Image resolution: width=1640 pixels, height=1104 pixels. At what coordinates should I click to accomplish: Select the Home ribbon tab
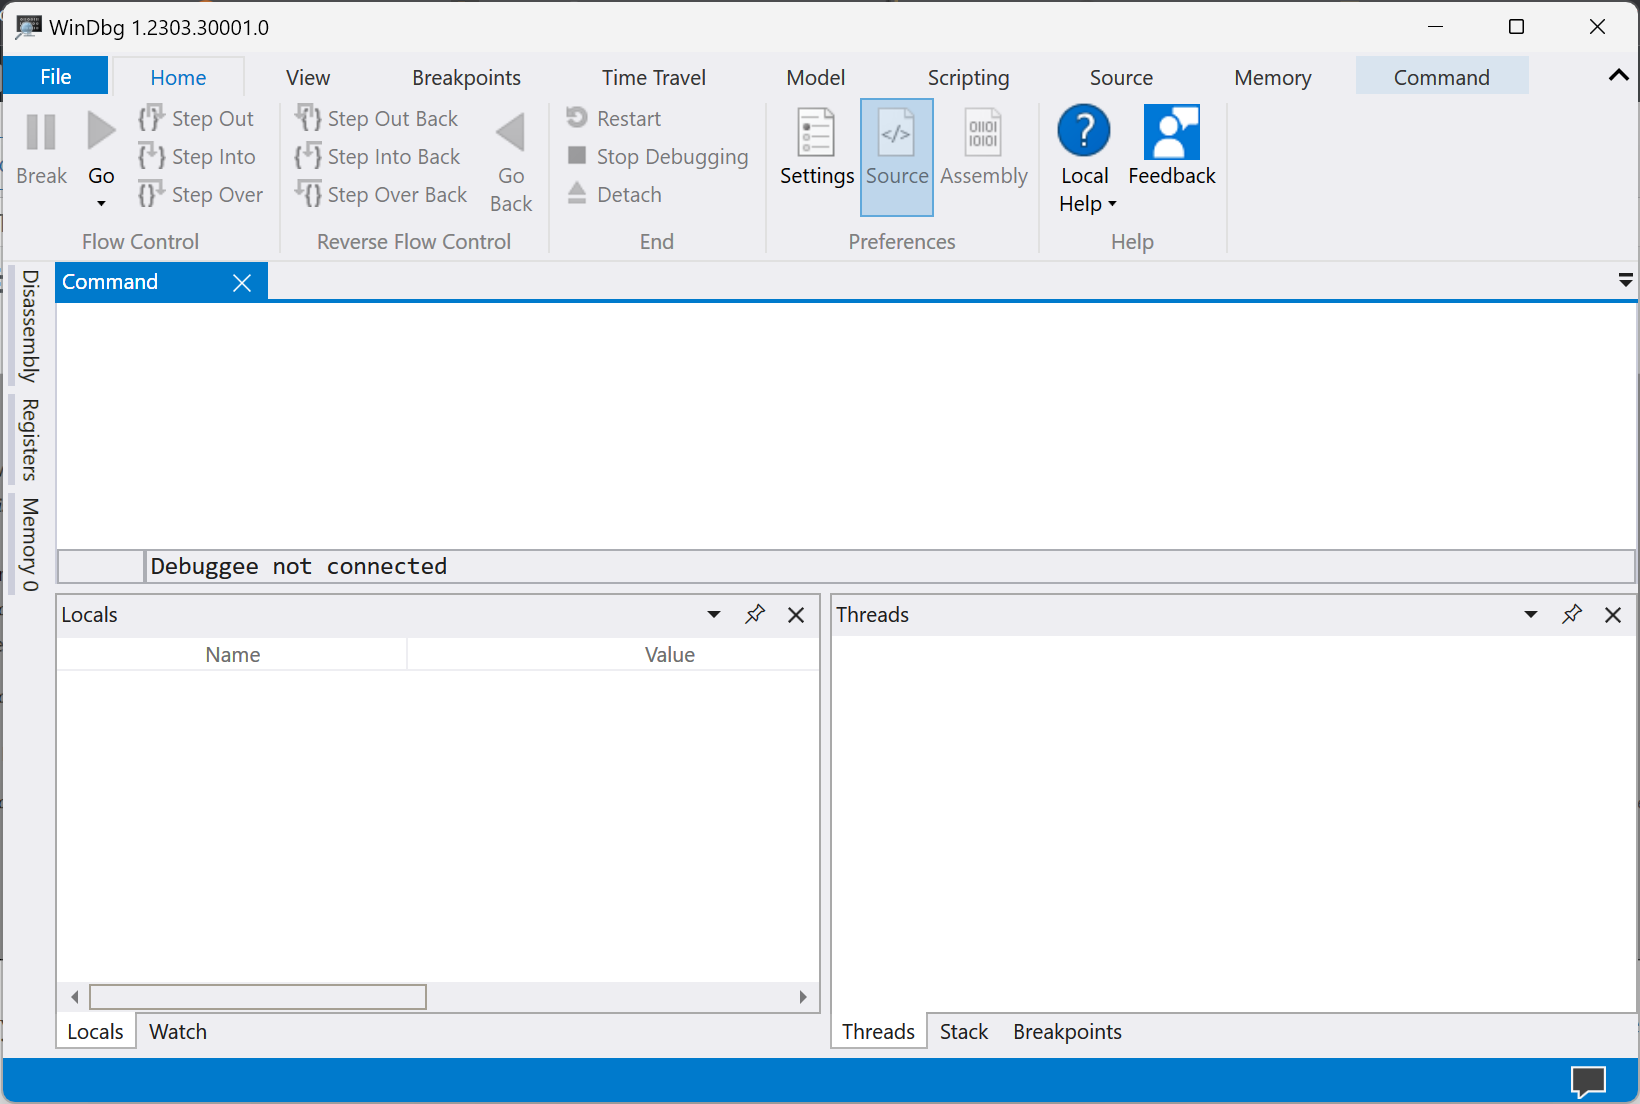(178, 77)
